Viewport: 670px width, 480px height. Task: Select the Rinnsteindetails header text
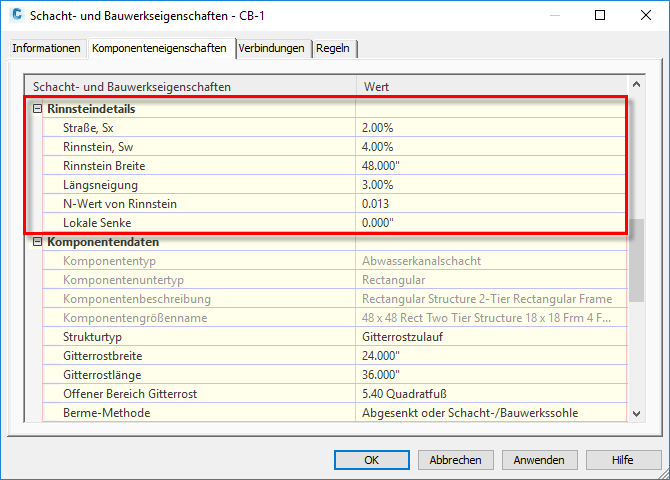pos(91,109)
